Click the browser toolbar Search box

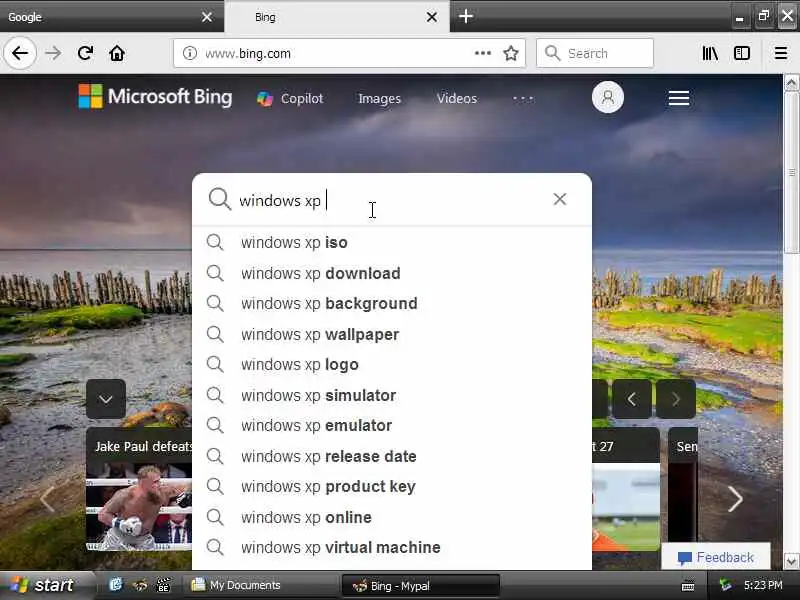[x=595, y=53]
